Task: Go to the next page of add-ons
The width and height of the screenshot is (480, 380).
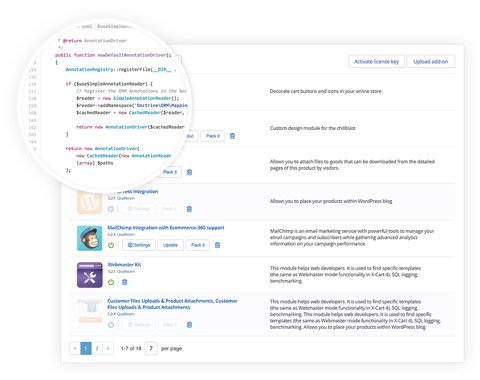Action: pyautogui.click(x=108, y=348)
